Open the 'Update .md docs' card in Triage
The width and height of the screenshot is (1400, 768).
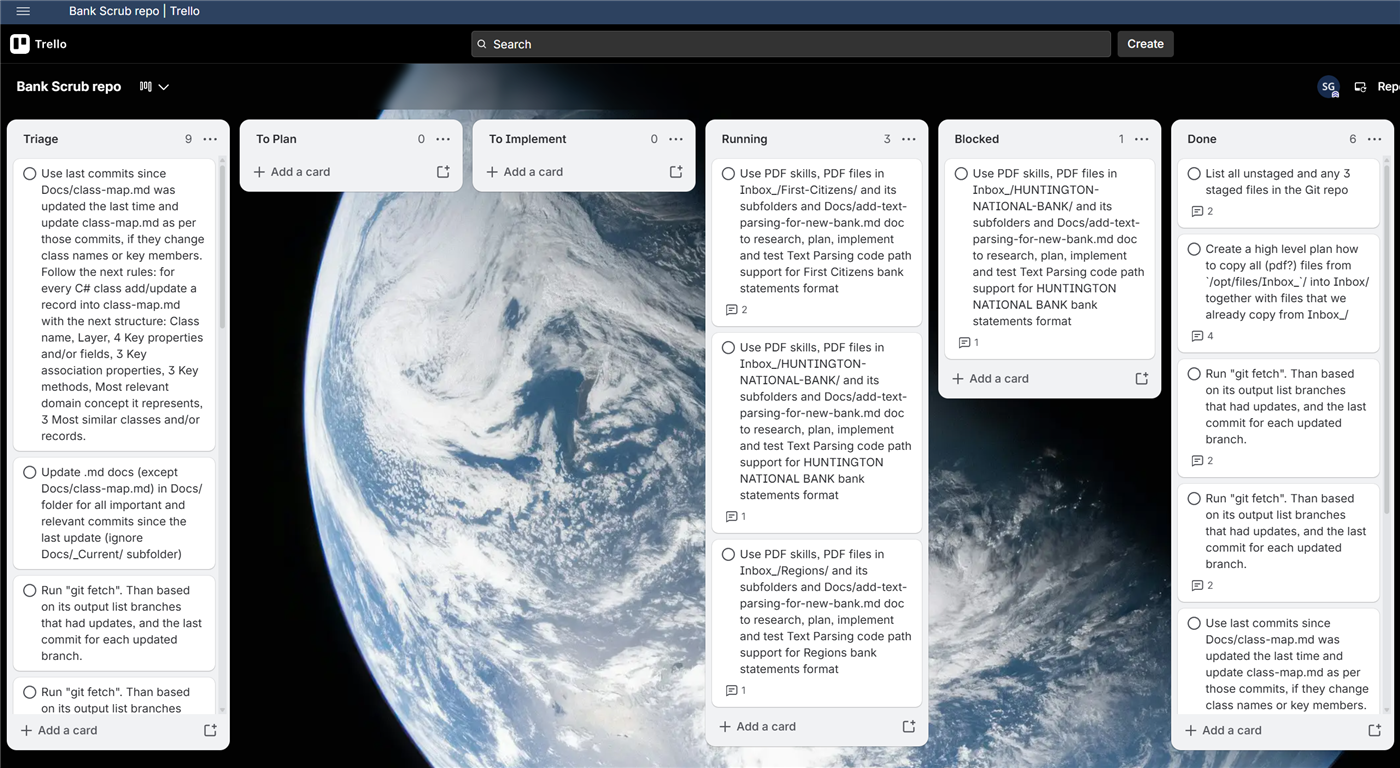(x=114, y=513)
